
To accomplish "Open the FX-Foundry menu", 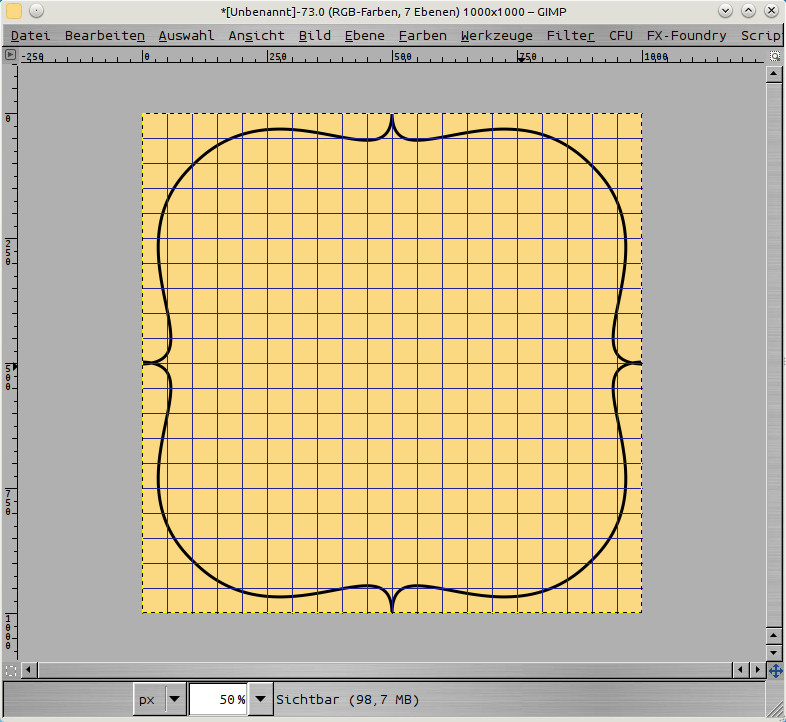I will 686,35.
